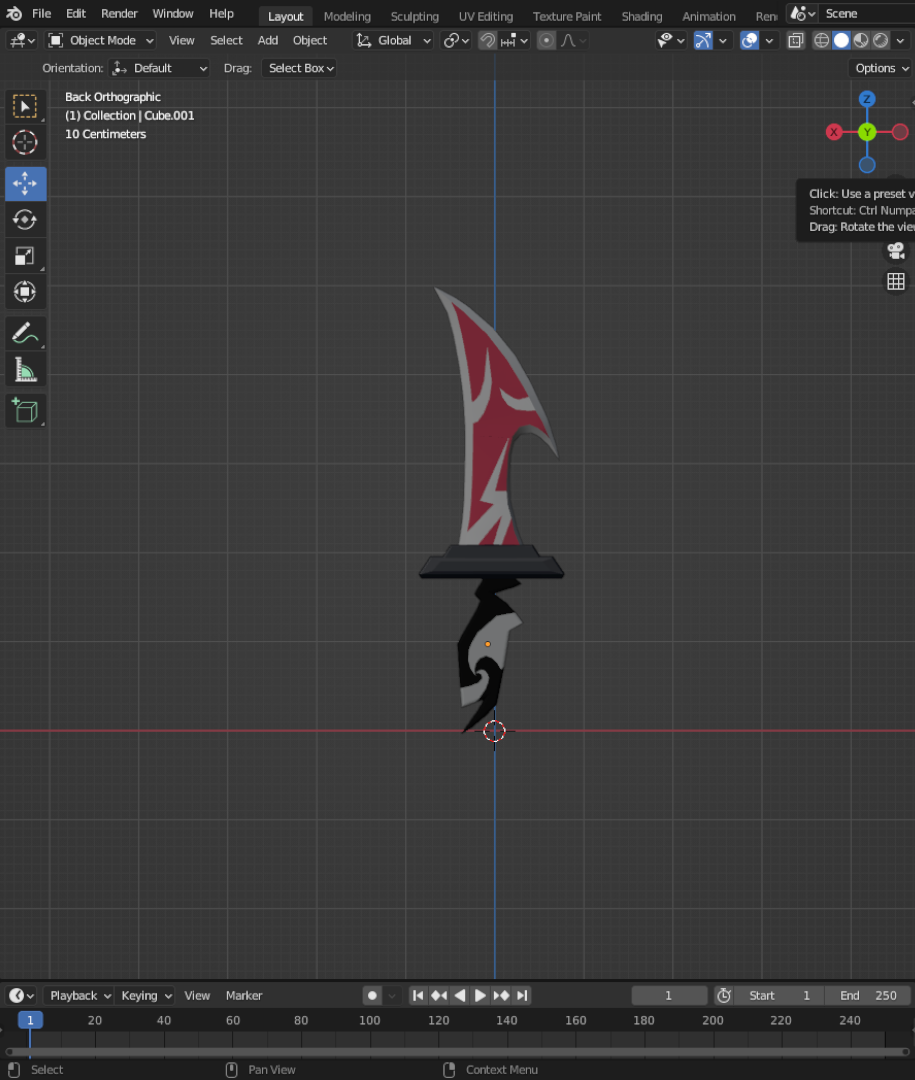Select the Scale tool
The width and height of the screenshot is (915, 1080).
point(25,256)
